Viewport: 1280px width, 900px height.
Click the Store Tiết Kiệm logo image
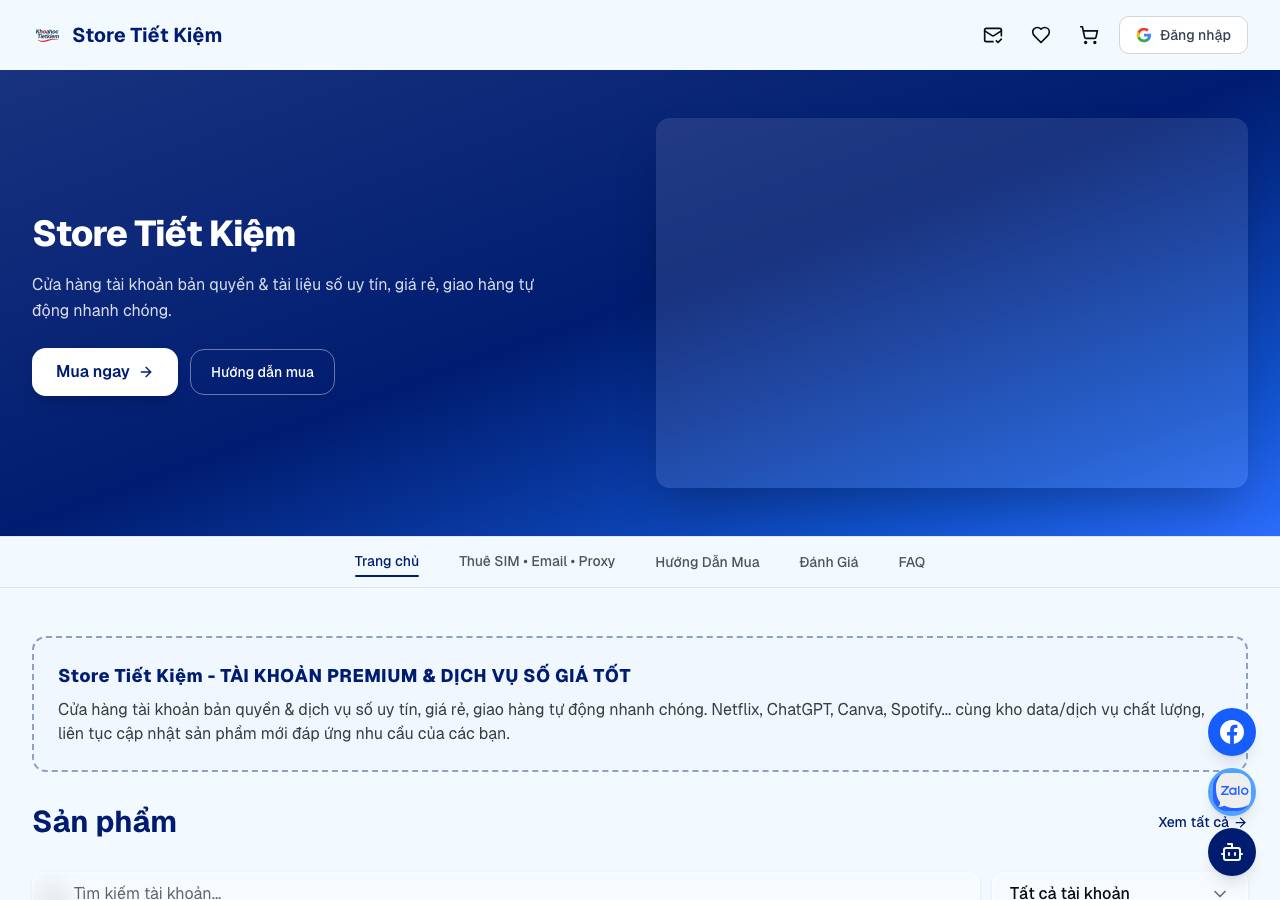tap(47, 35)
